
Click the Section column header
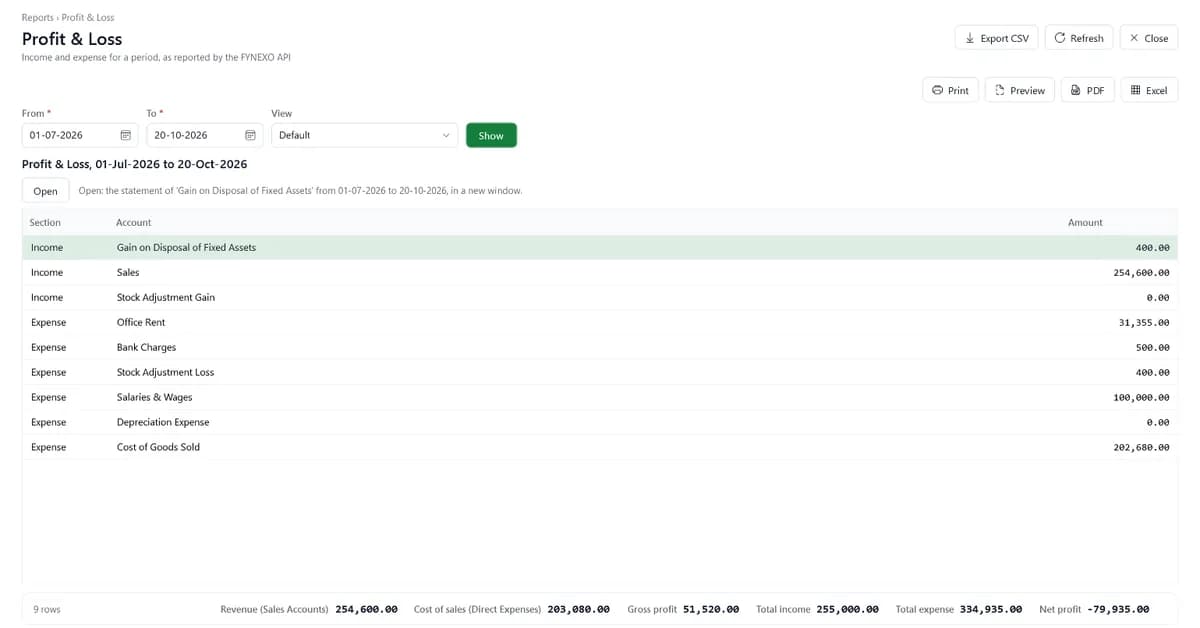click(46, 222)
